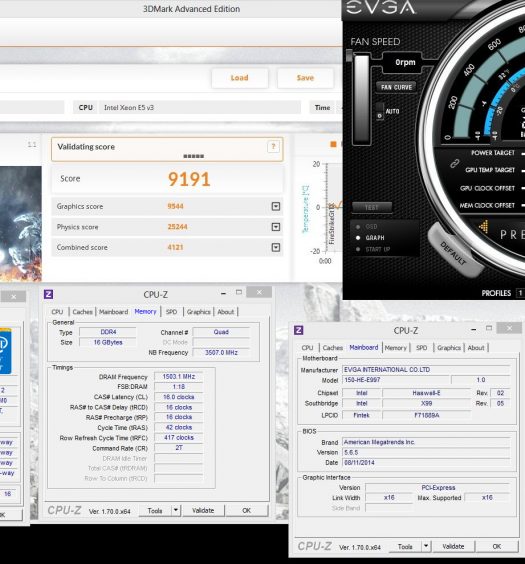Image resolution: width=525 pixels, height=564 pixels.
Task: Click the Save button in 3DMark
Action: click(305, 78)
